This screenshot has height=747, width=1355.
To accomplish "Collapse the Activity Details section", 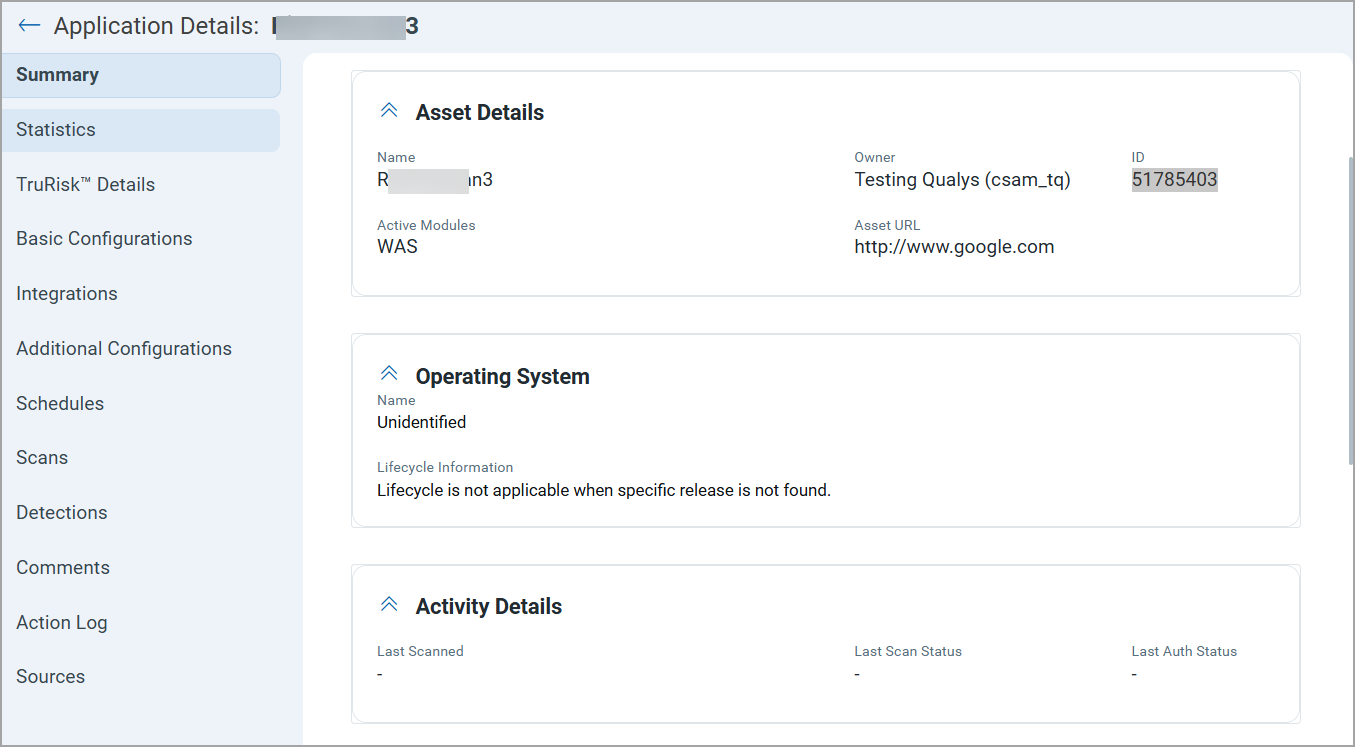I will (389, 605).
